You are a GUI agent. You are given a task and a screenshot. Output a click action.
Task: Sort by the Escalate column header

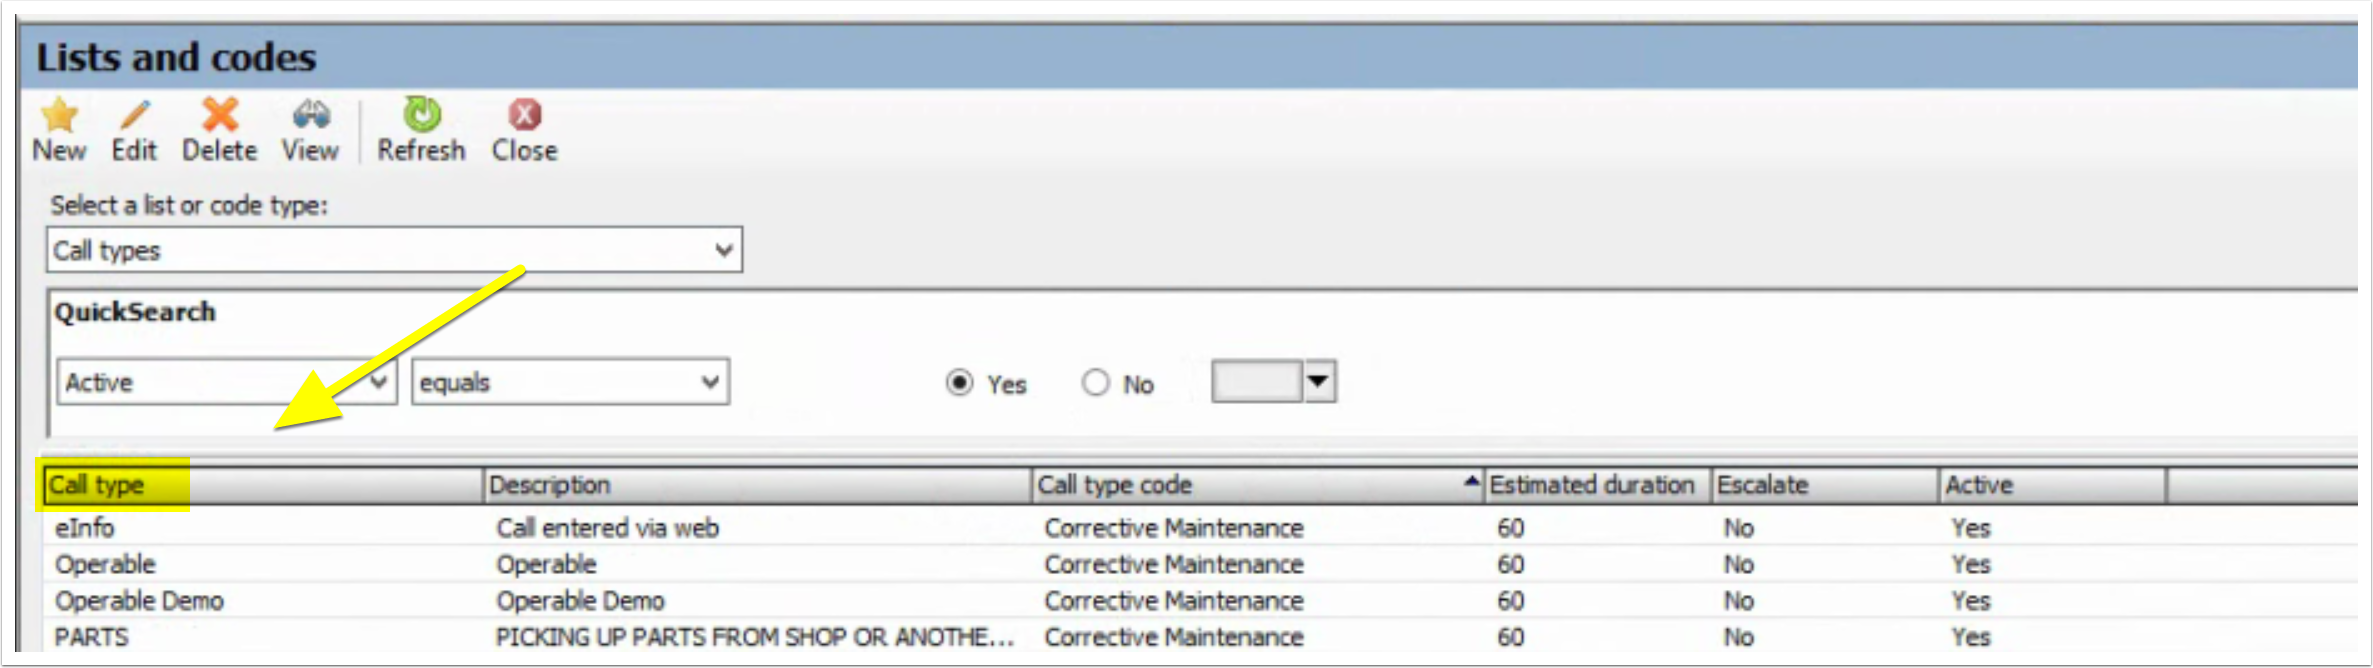(x=1826, y=485)
